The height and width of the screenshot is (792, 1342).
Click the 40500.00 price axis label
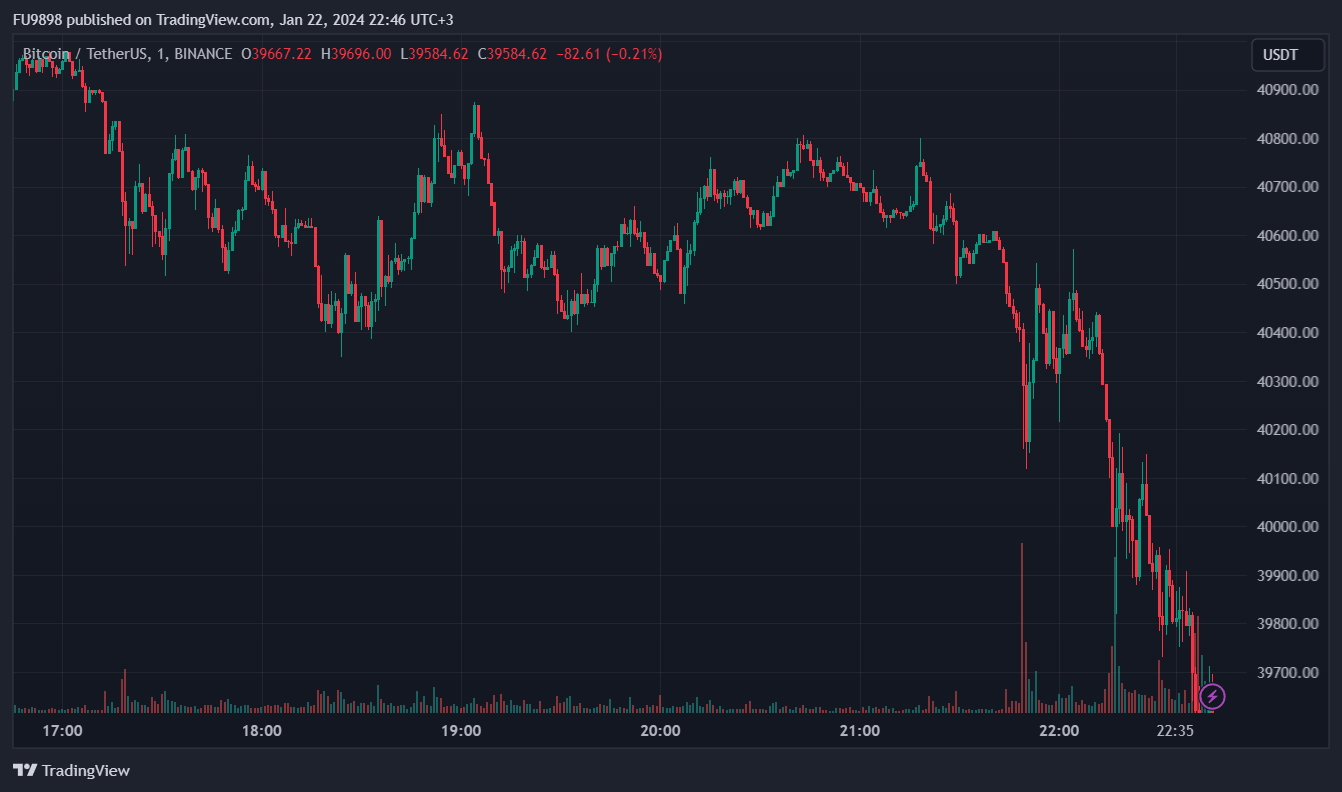[1286, 284]
